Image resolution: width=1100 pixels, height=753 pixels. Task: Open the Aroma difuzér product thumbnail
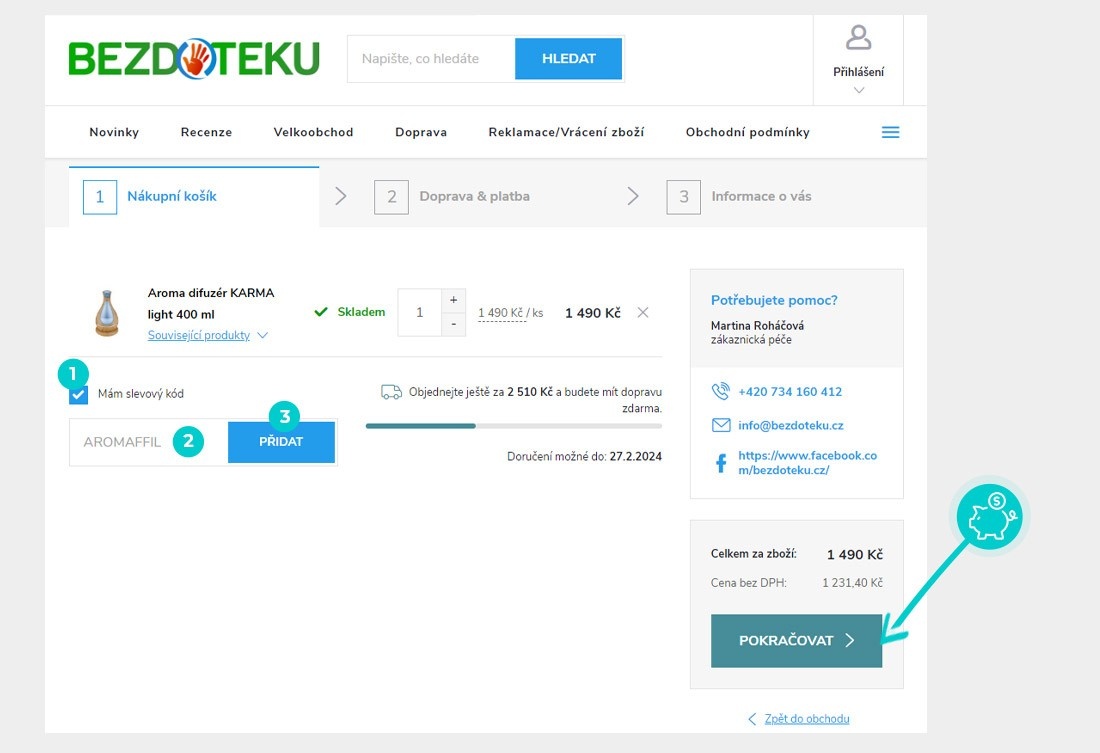point(107,313)
